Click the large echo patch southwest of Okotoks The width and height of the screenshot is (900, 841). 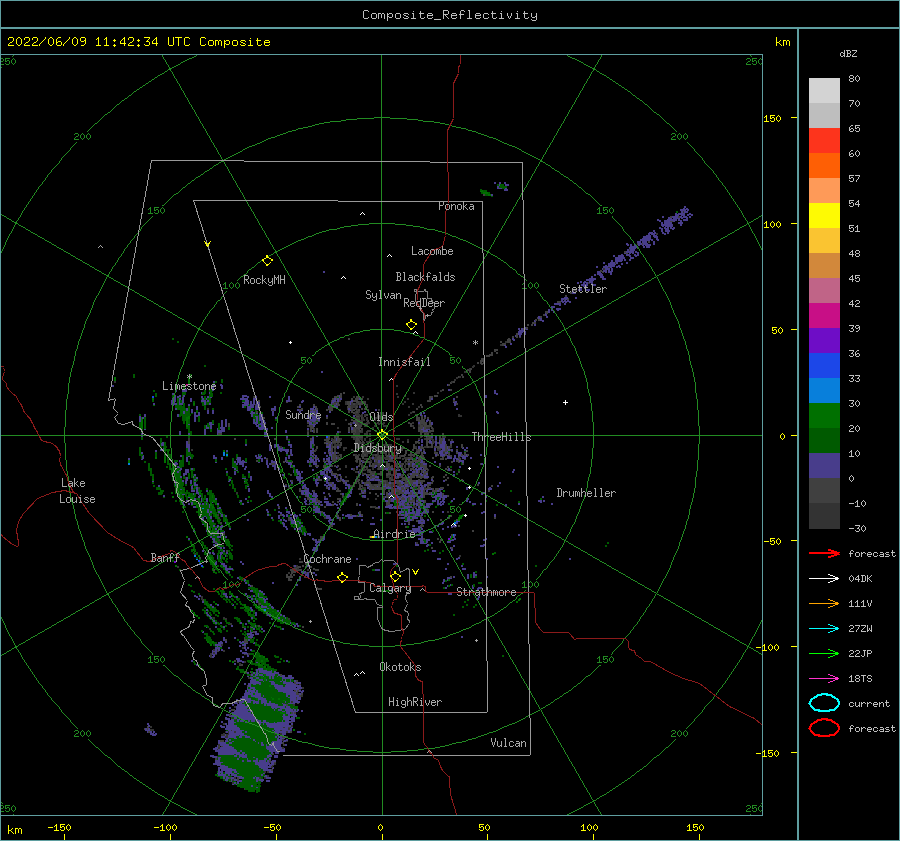[258, 729]
